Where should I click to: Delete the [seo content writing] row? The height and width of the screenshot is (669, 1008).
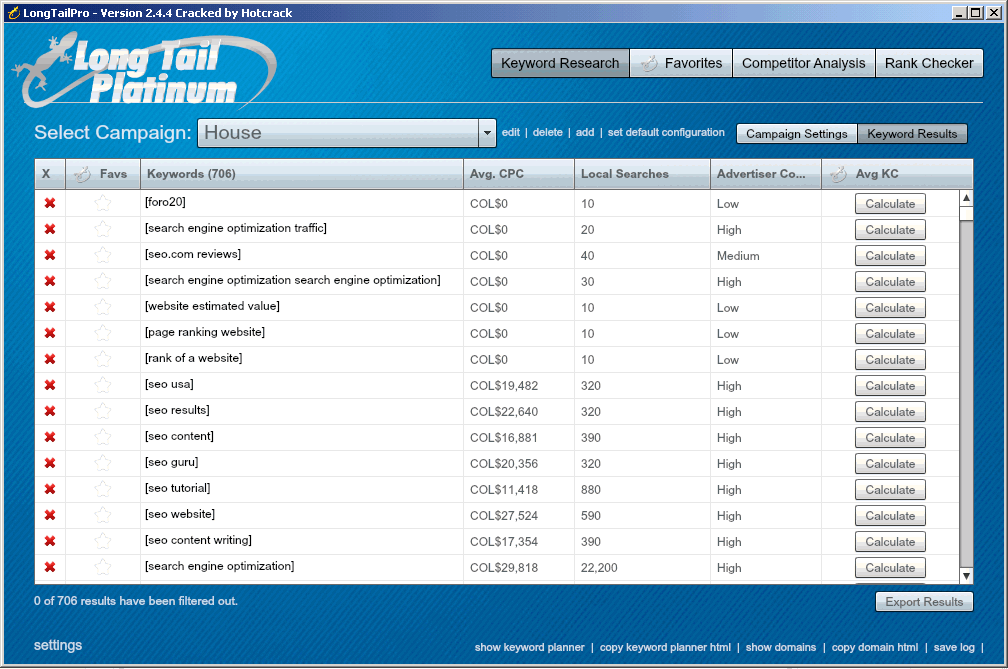[x=50, y=541]
